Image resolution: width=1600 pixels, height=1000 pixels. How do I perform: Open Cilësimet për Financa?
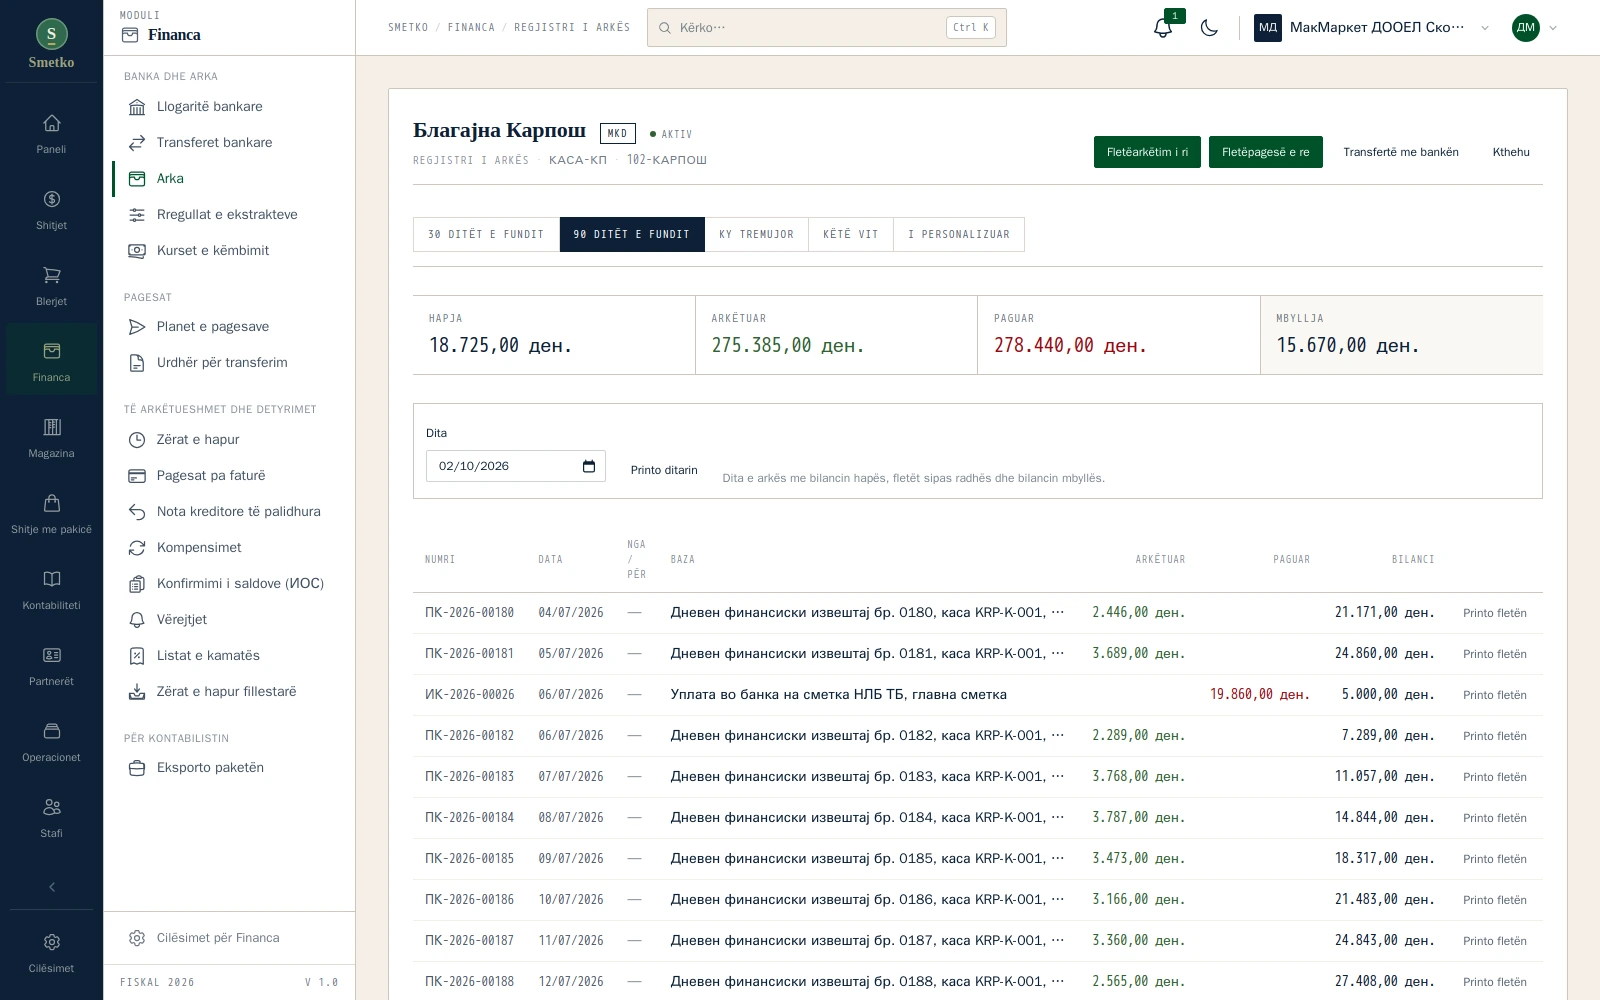[229, 938]
